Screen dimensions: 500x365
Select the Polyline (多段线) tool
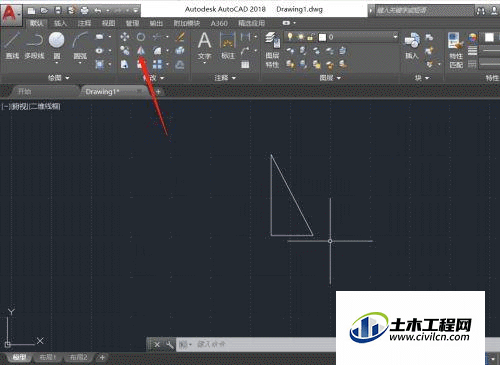point(34,45)
